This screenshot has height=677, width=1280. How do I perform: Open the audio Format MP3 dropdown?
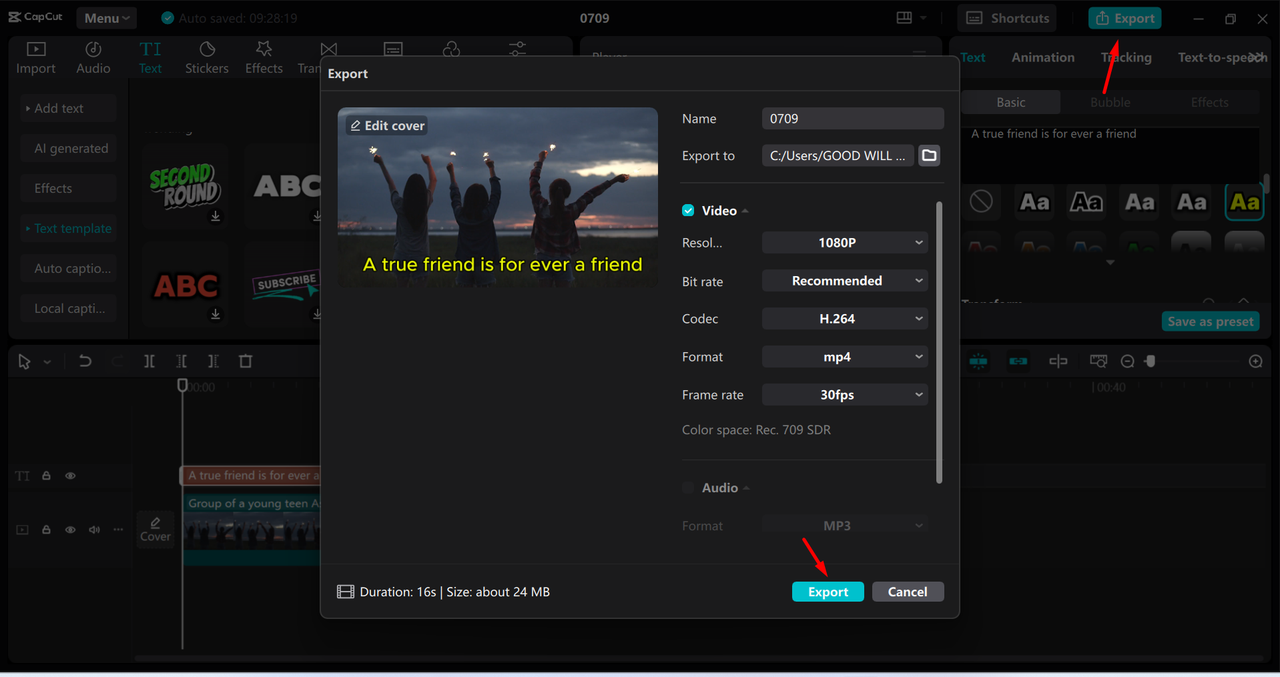coord(845,526)
